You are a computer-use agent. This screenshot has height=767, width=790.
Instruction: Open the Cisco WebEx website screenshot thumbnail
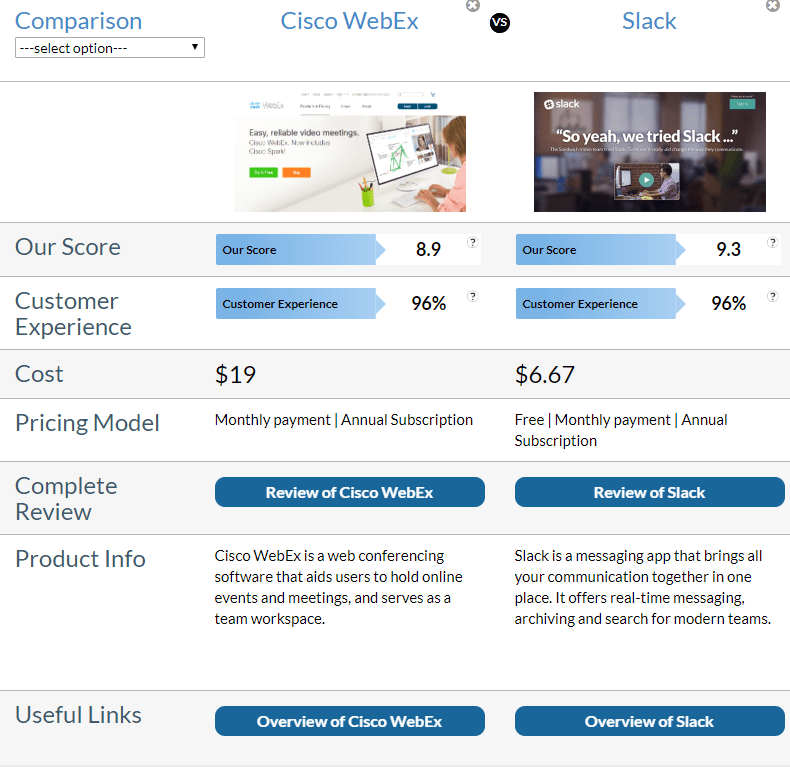pos(350,152)
